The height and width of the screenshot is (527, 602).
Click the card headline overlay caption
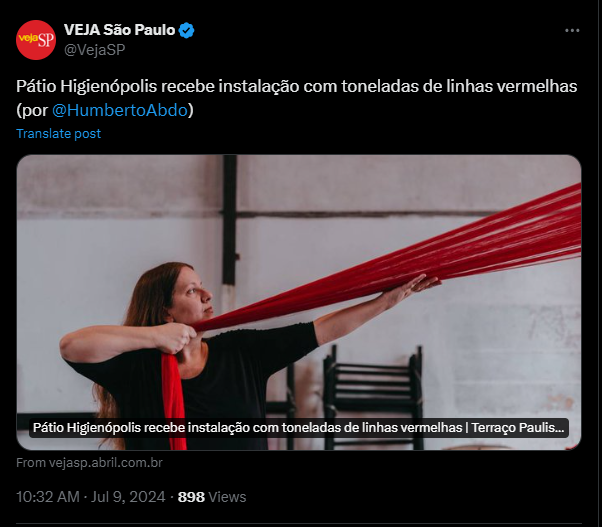point(299,428)
